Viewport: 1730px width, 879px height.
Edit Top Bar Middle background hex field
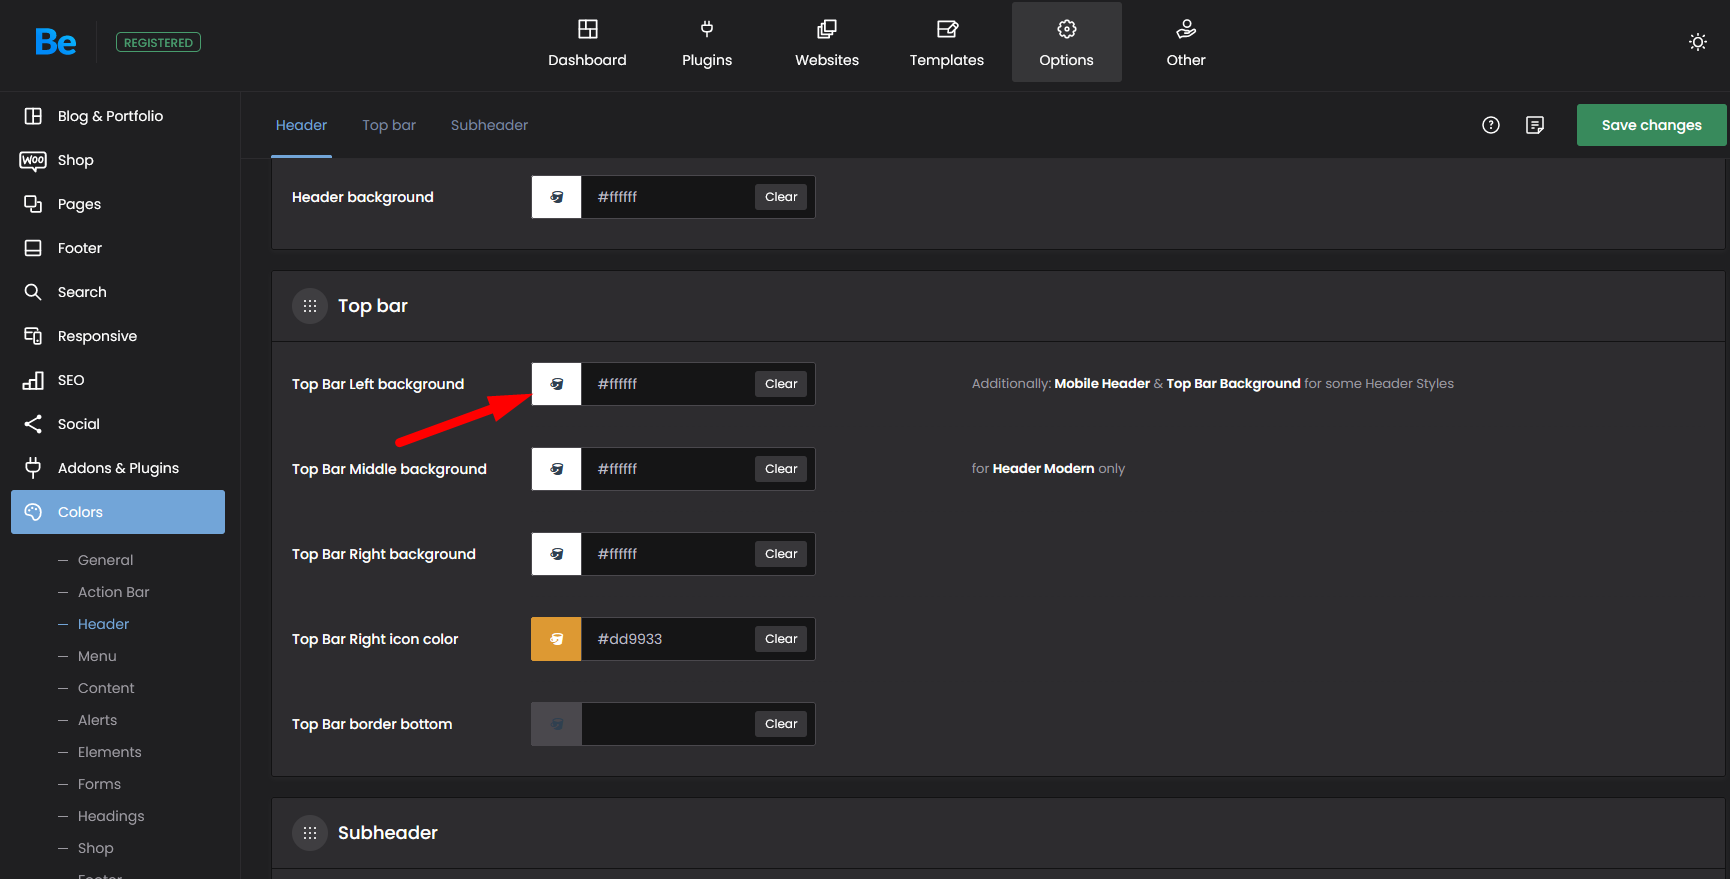(667, 469)
